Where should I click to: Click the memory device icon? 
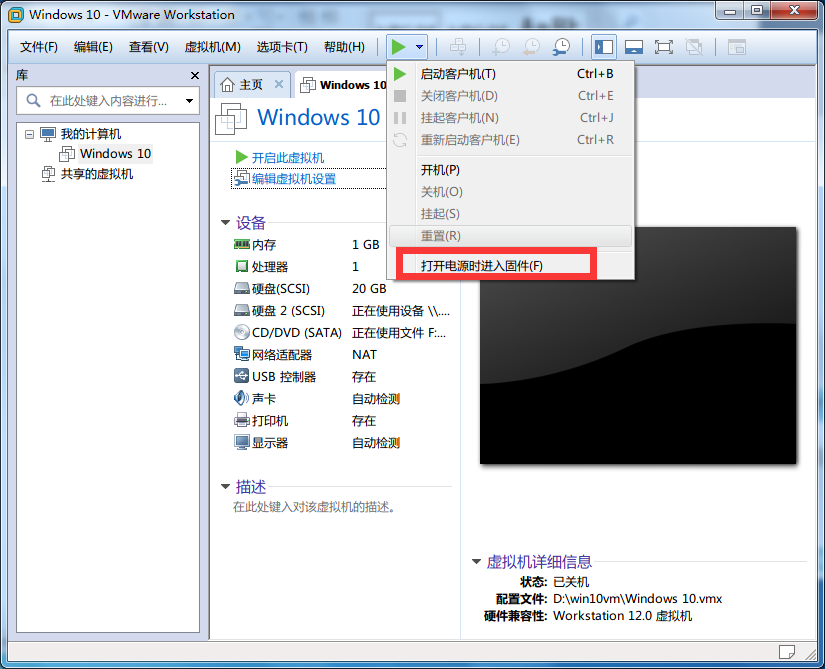pos(241,245)
